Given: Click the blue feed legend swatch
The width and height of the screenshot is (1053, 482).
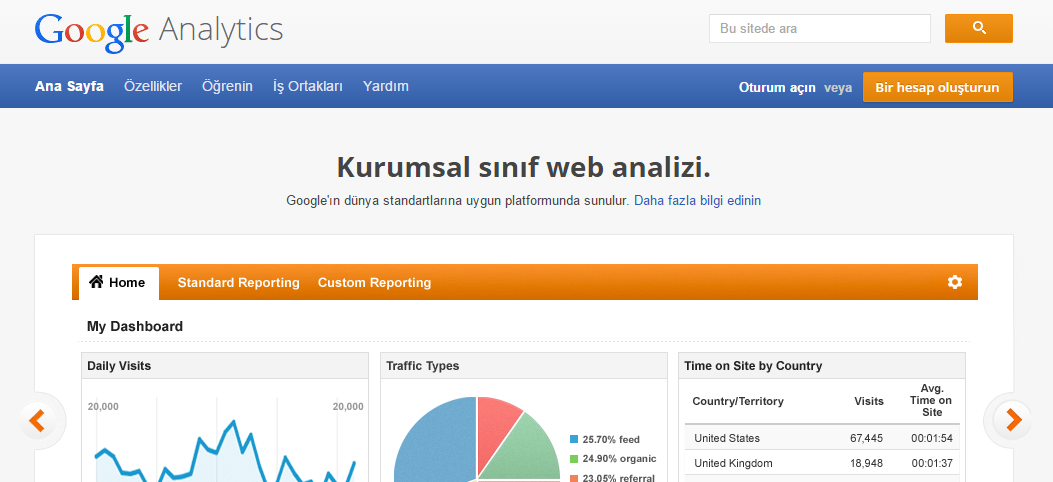Looking at the screenshot, I should tap(574, 439).
